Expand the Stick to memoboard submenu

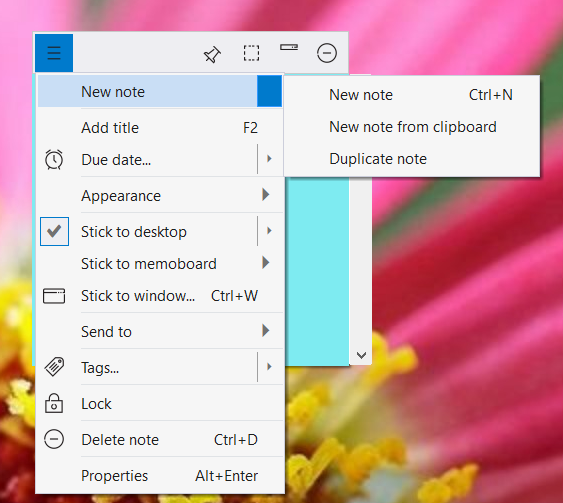(266, 263)
